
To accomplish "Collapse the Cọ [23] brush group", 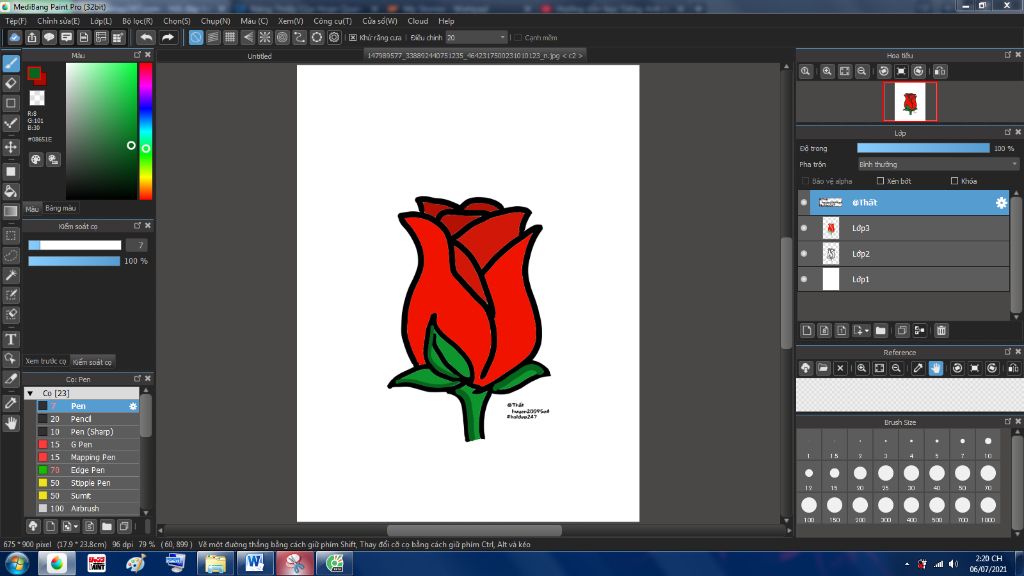I will (x=30, y=393).
